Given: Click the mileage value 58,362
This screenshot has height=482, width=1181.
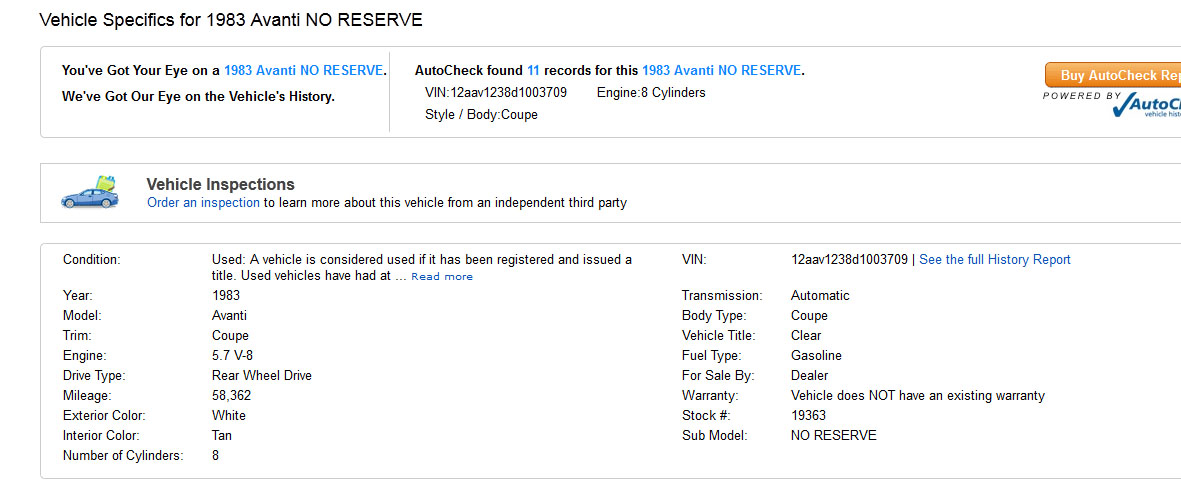Looking at the screenshot, I should [231, 396].
